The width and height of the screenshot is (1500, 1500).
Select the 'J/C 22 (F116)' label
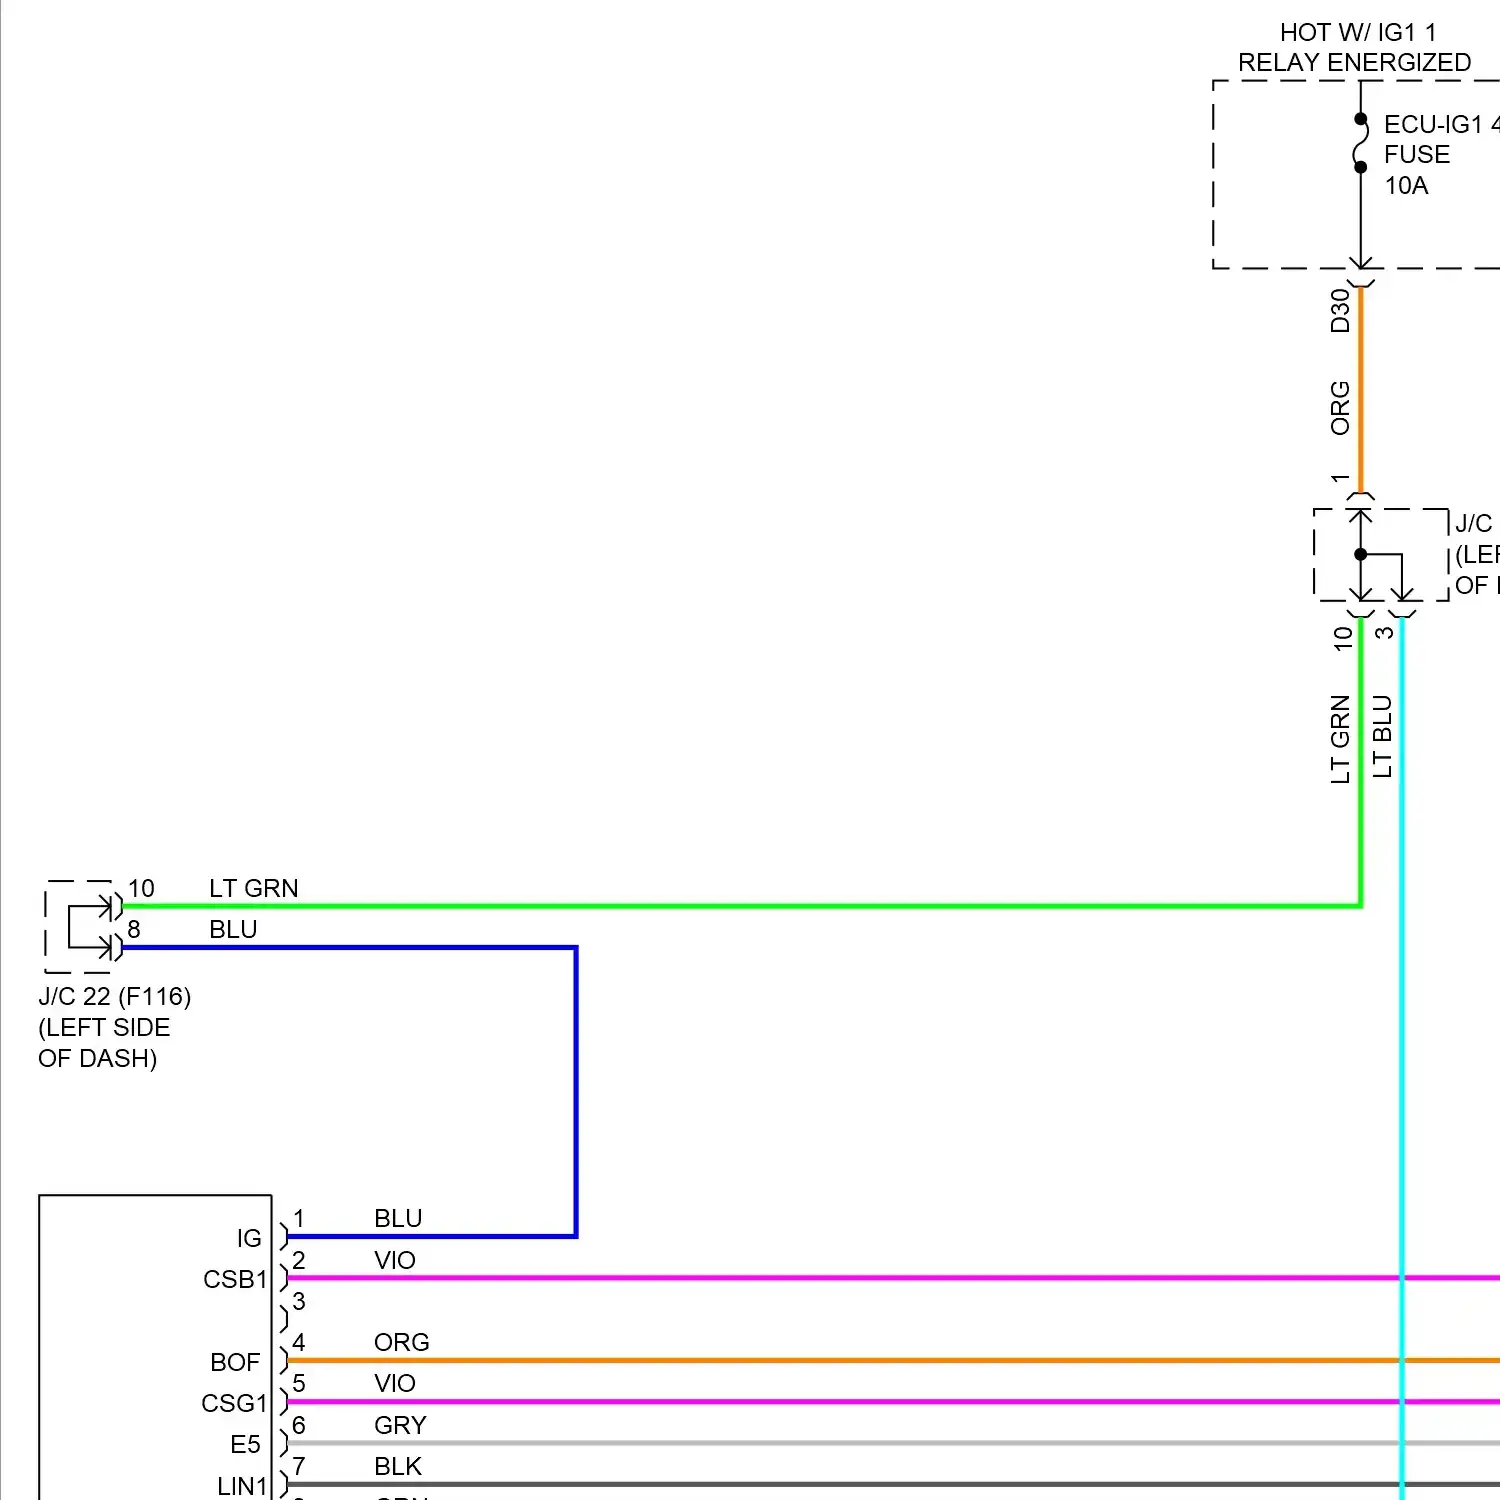point(115,996)
